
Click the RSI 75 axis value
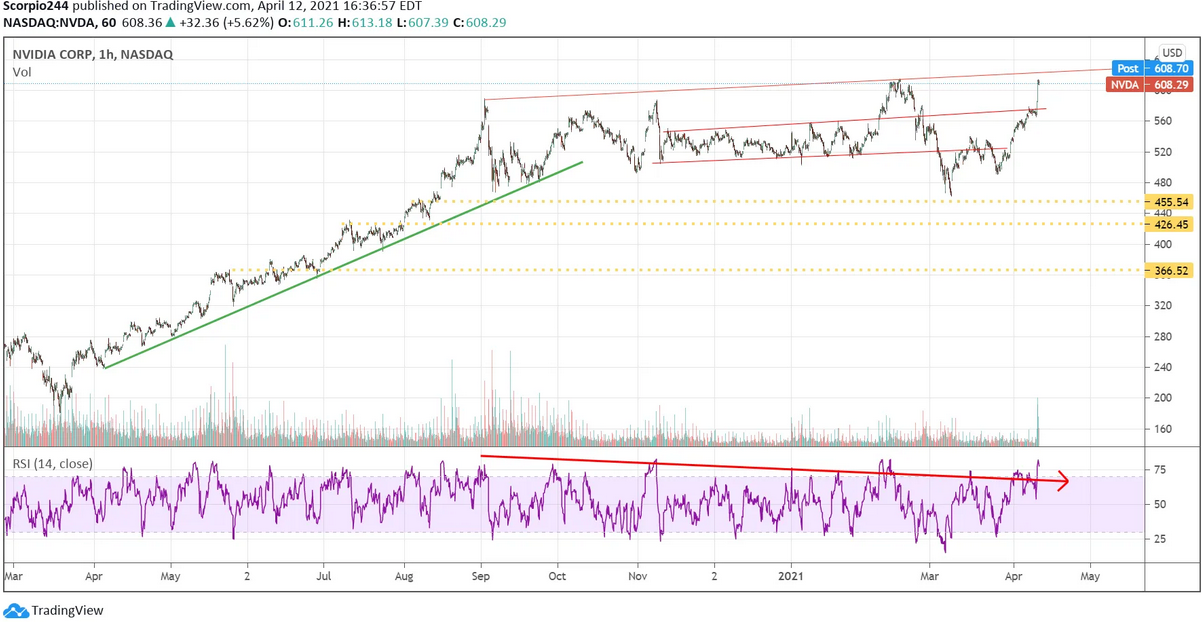(1160, 470)
